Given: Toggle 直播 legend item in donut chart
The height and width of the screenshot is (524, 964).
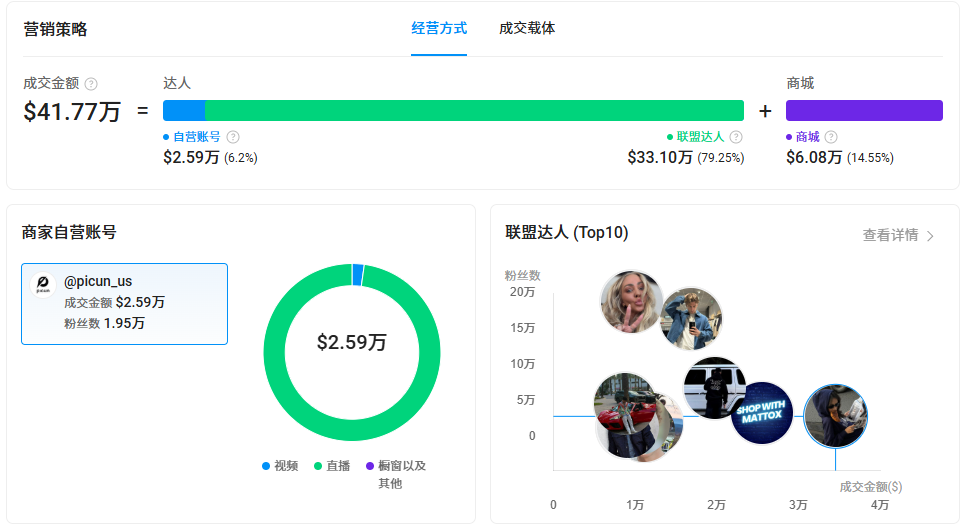Looking at the screenshot, I should click(332, 466).
